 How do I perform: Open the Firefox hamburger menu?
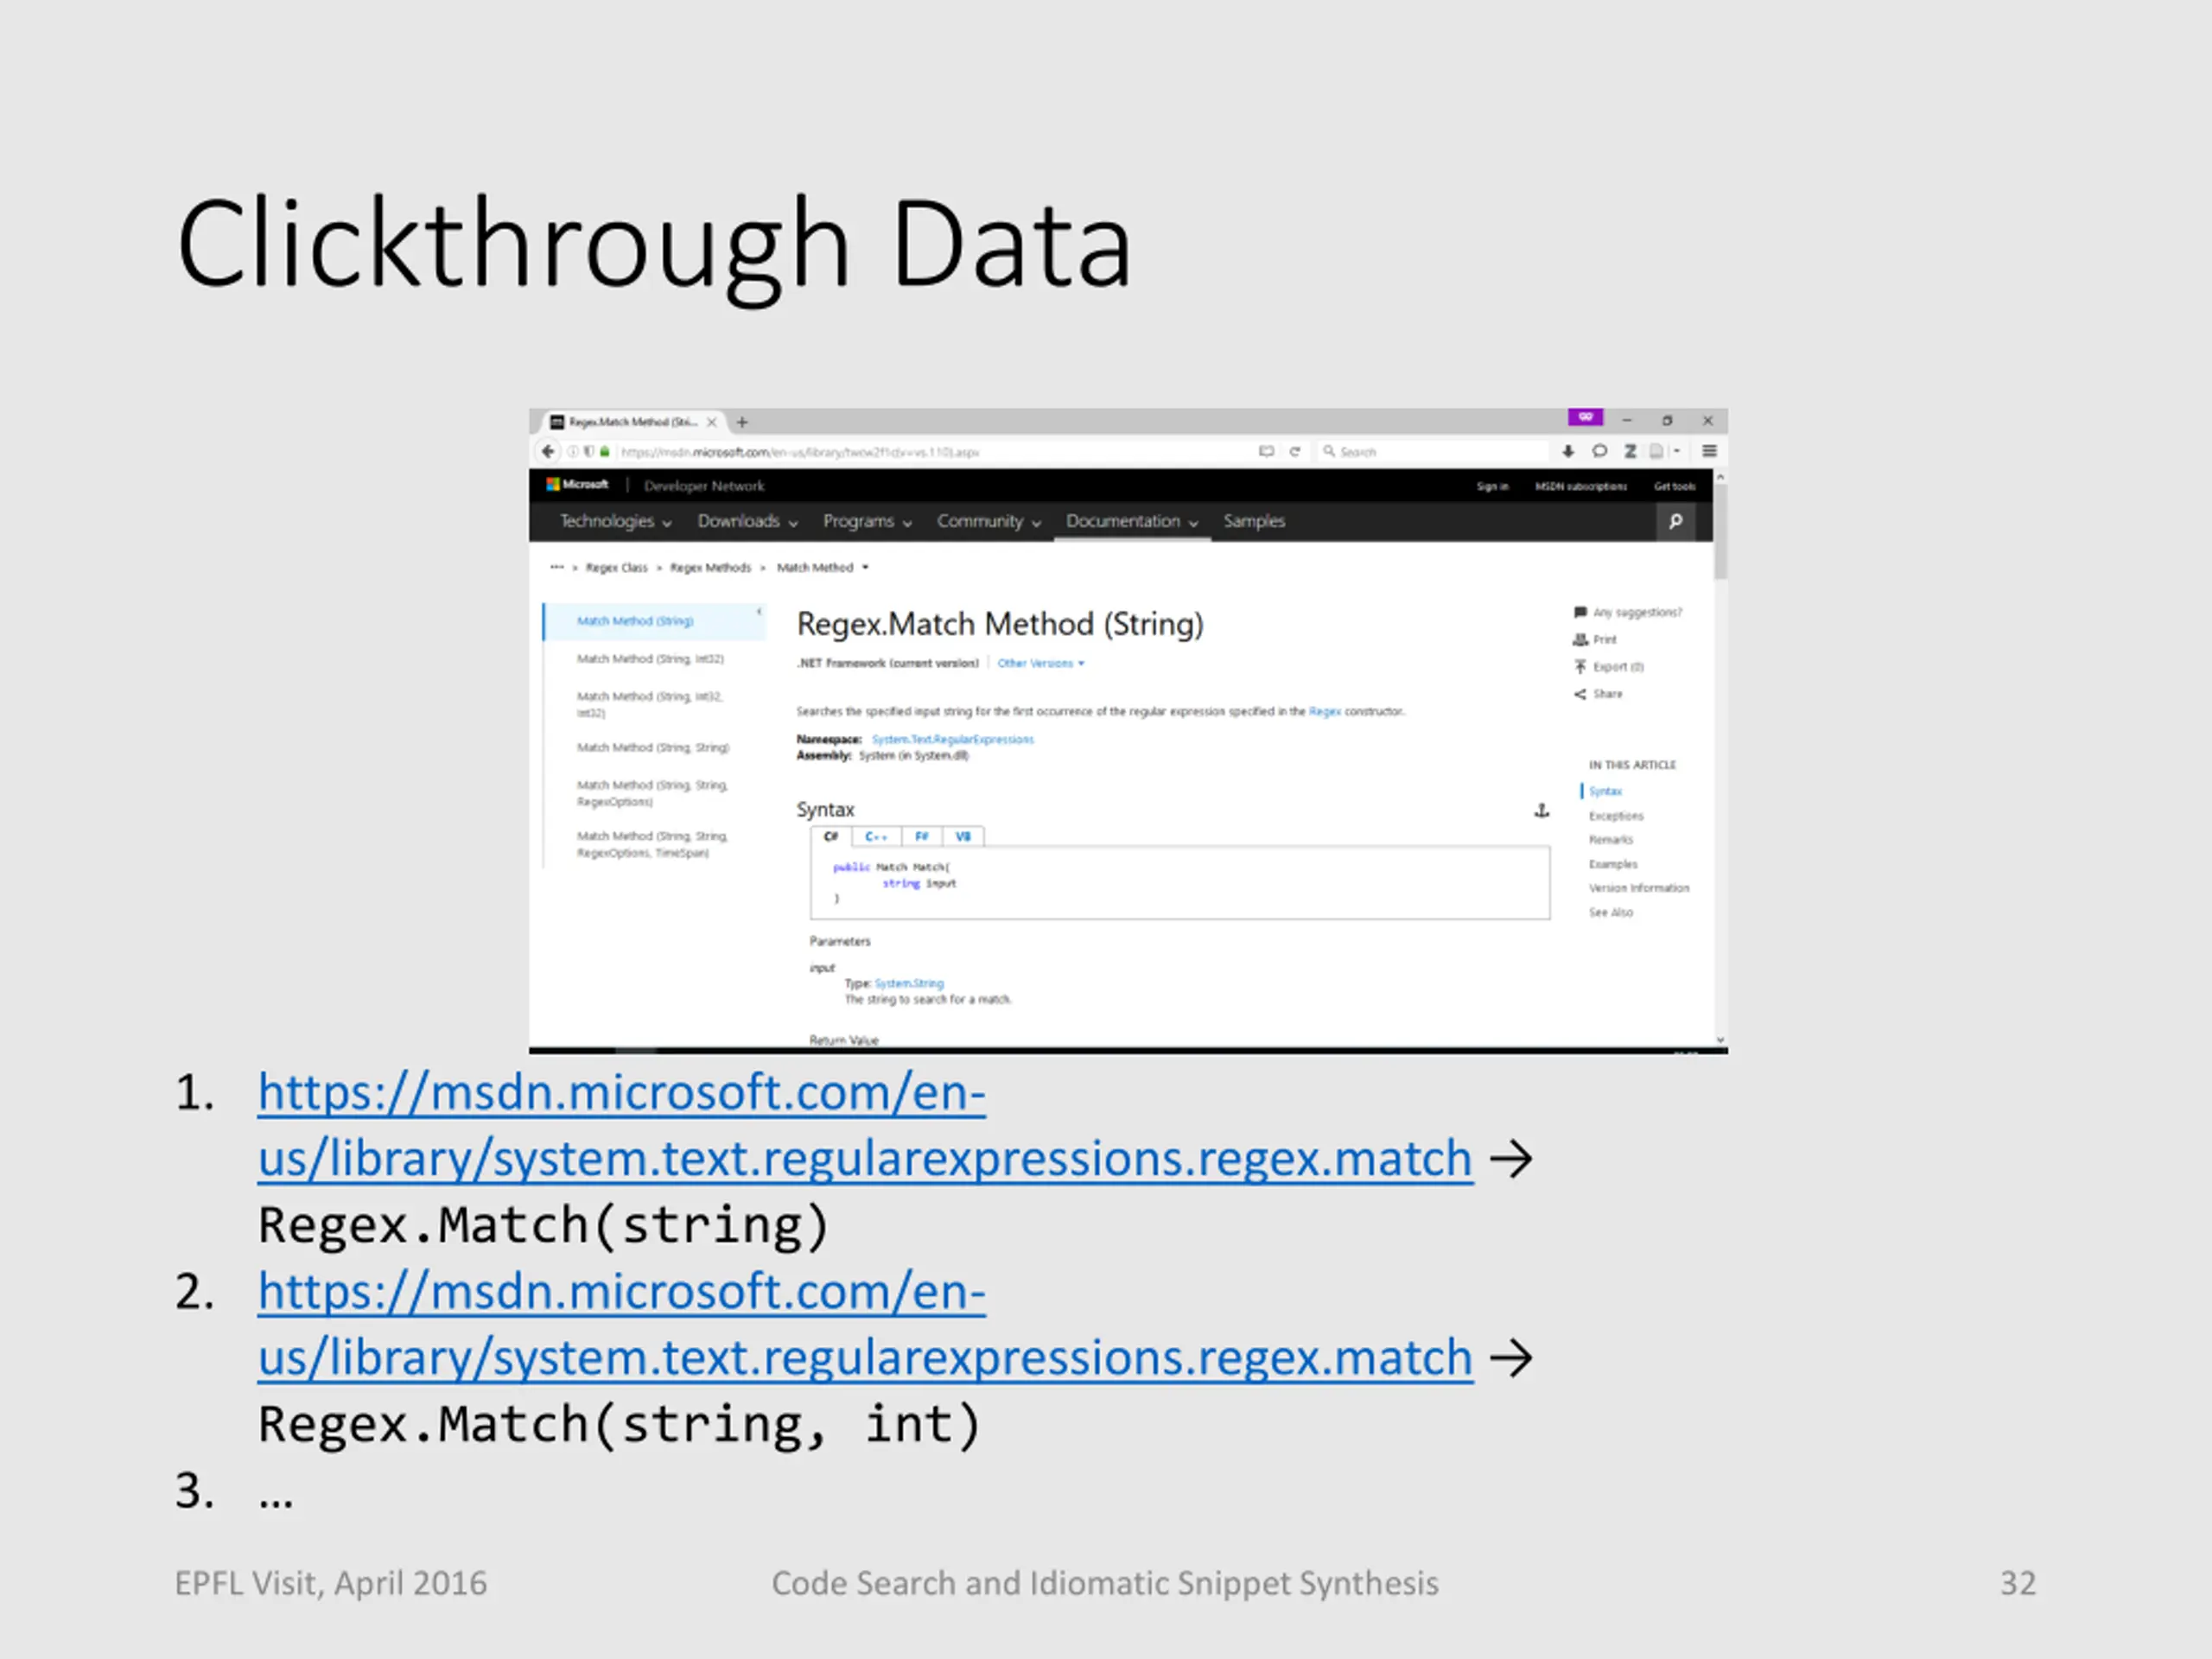click(1709, 451)
